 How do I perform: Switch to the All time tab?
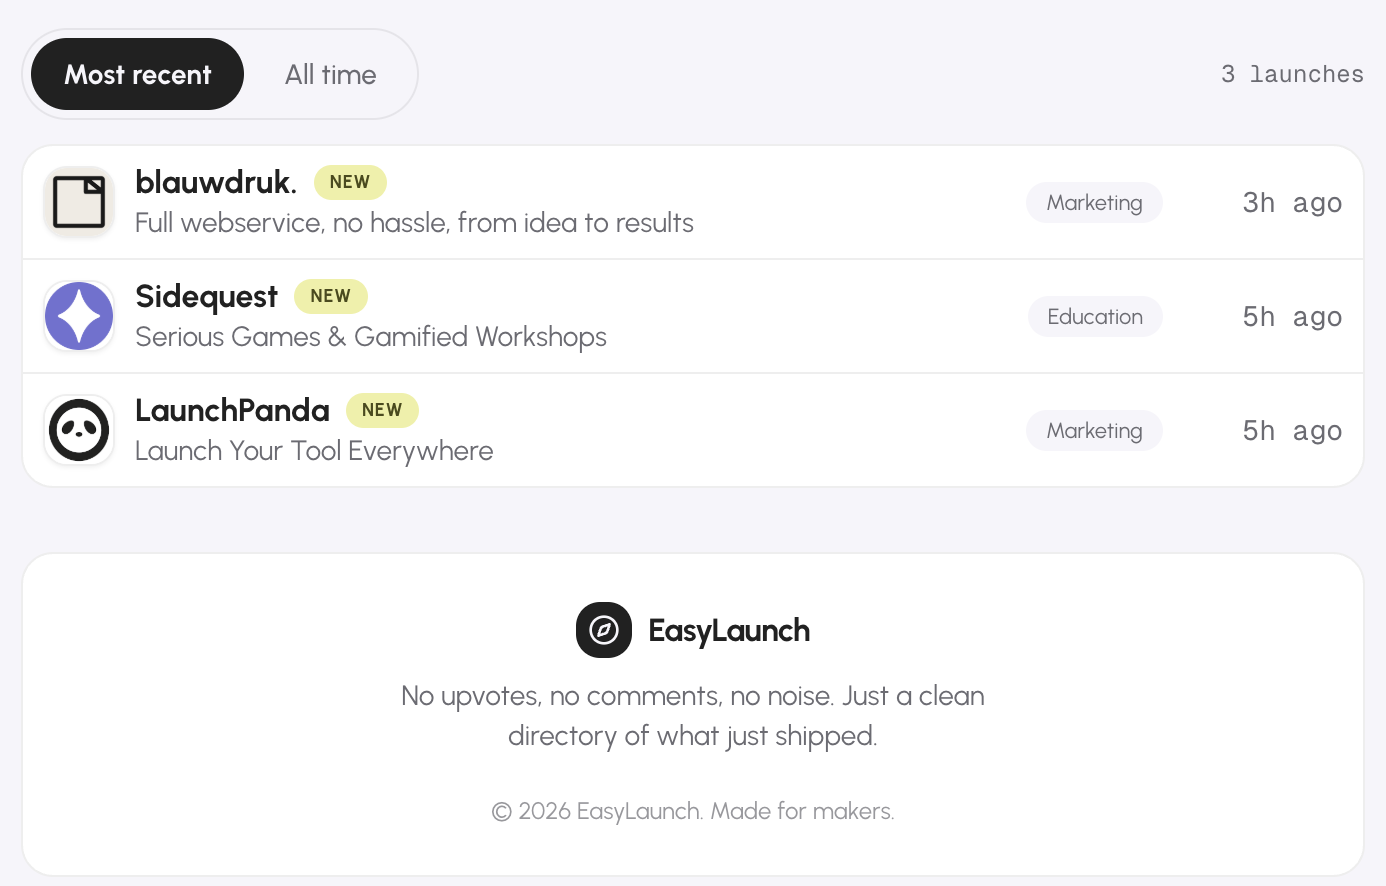tap(330, 74)
